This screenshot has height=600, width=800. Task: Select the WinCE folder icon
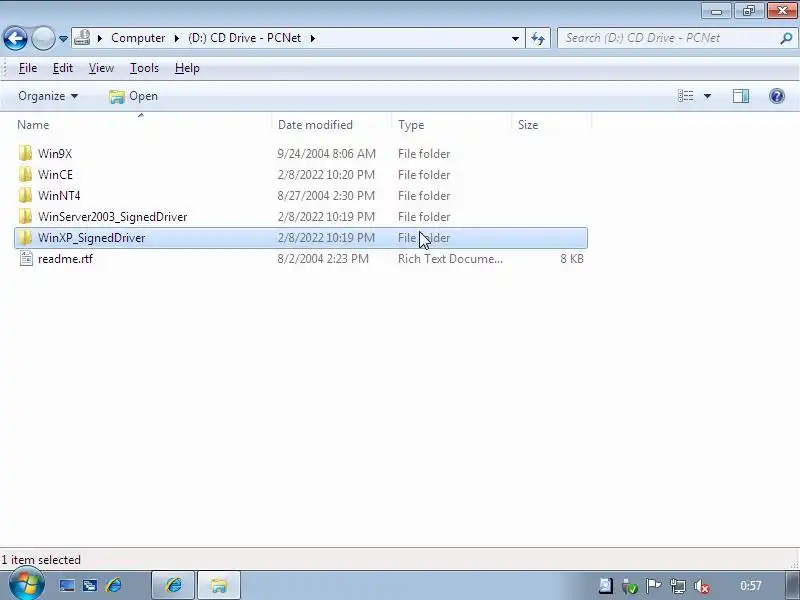point(25,174)
